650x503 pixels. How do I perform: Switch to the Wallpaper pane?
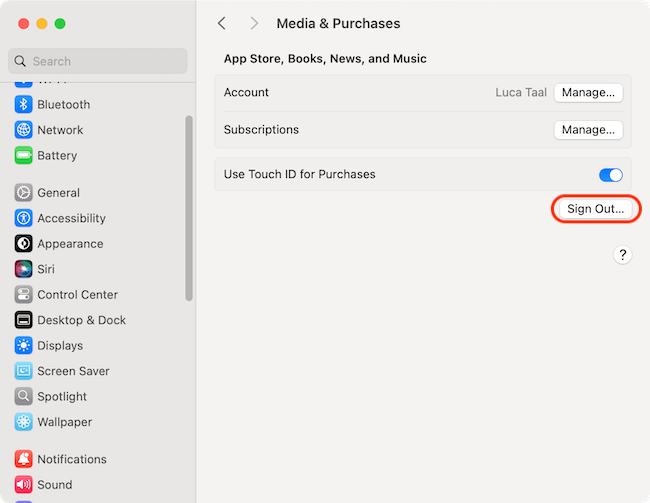pyautogui.click(x=64, y=422)
